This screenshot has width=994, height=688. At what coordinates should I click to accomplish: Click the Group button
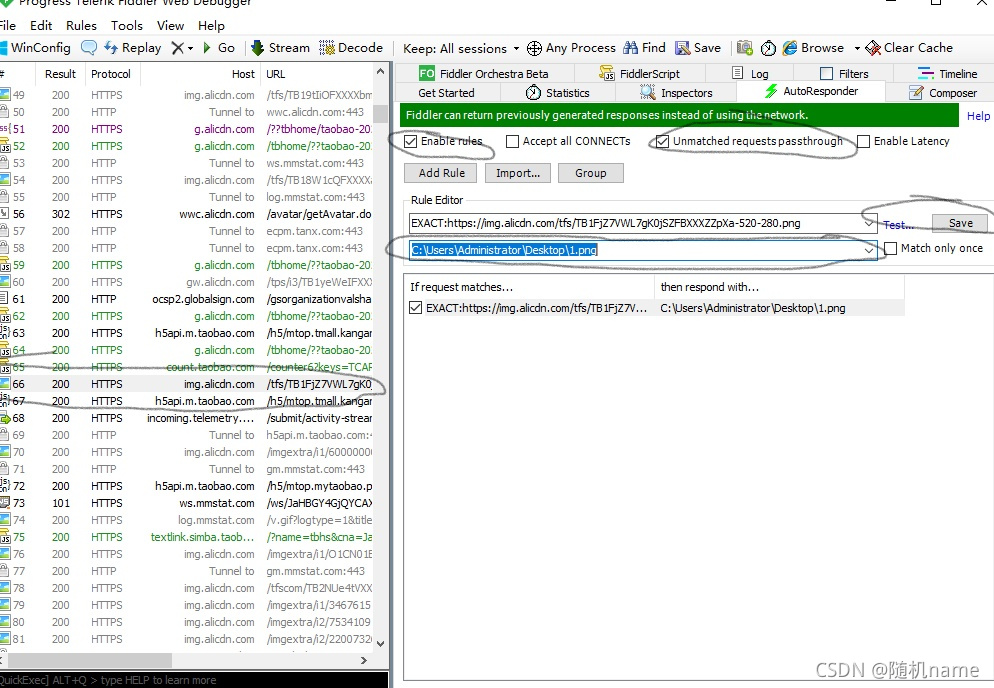[x=591, y=173]
